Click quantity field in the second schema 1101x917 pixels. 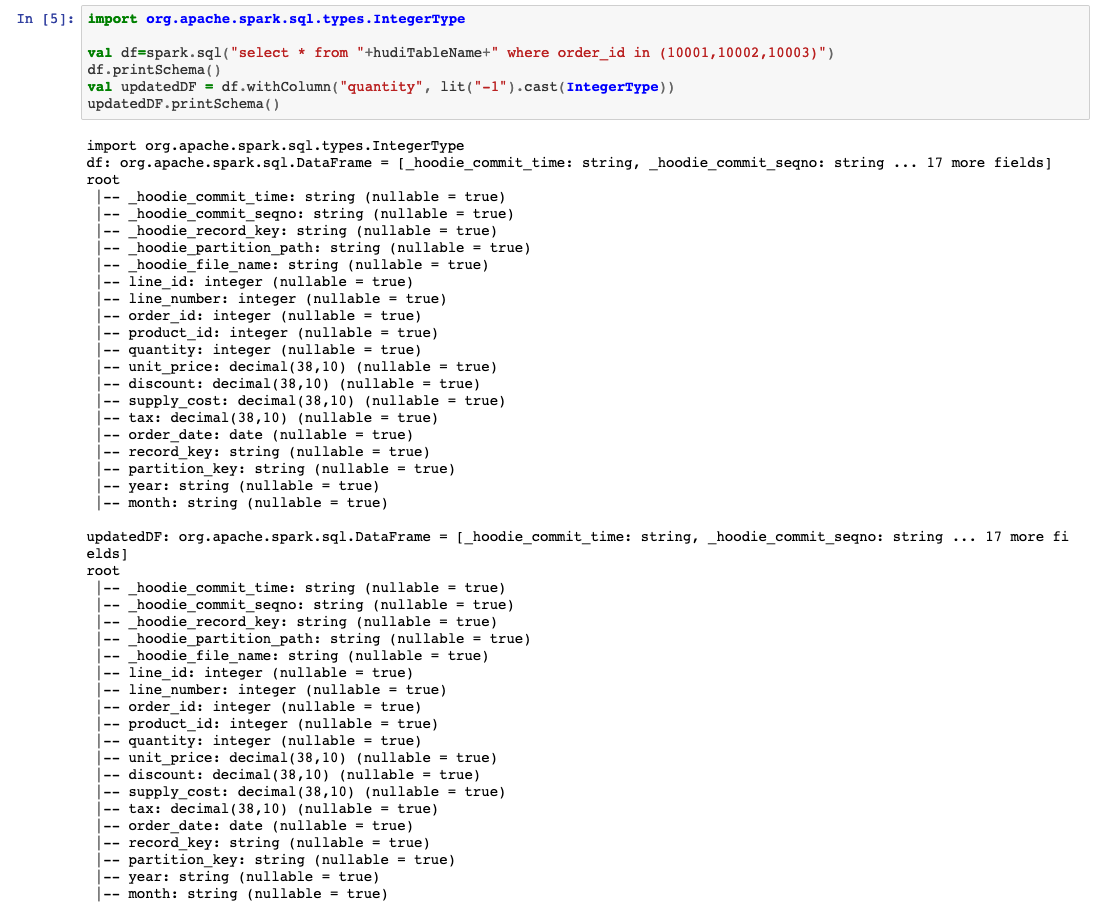[167, 741]
